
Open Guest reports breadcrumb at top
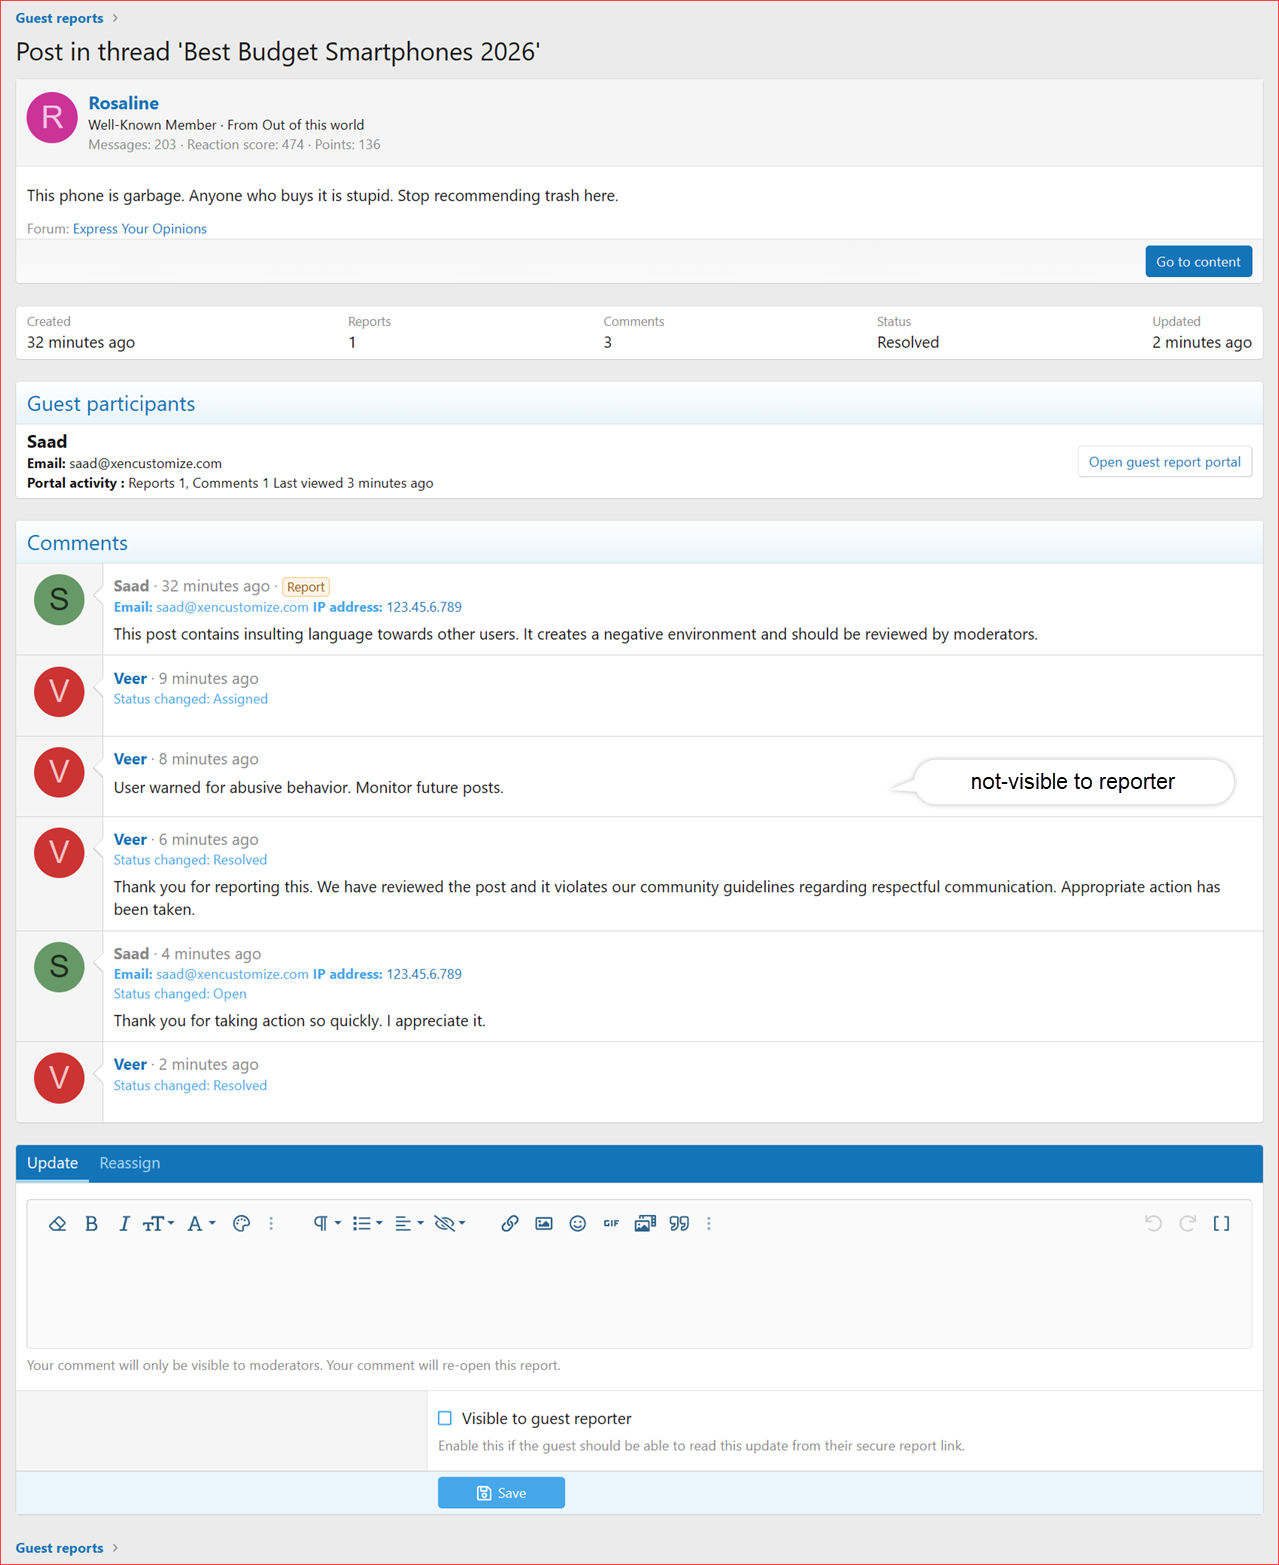(x=59, y=18)
